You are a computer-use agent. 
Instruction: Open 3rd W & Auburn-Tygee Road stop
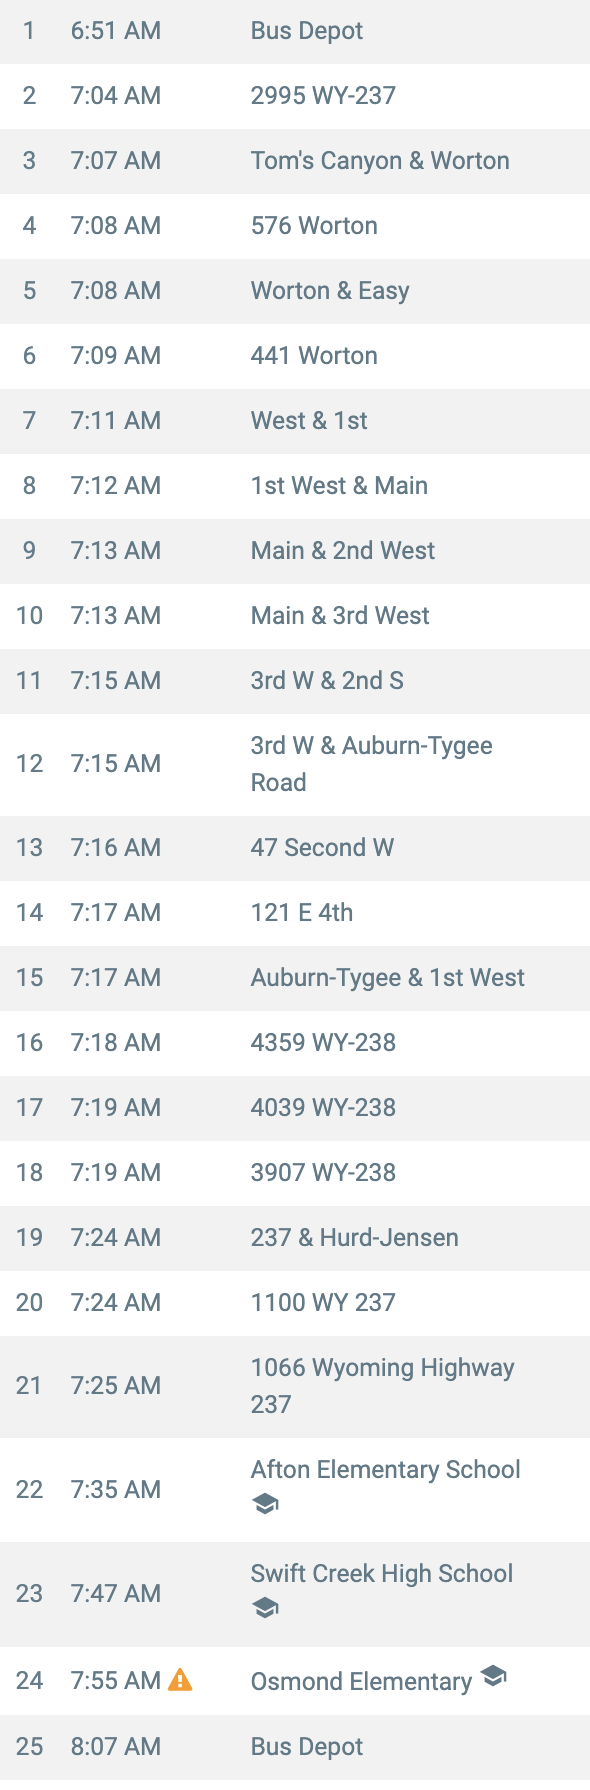[295, 764]
